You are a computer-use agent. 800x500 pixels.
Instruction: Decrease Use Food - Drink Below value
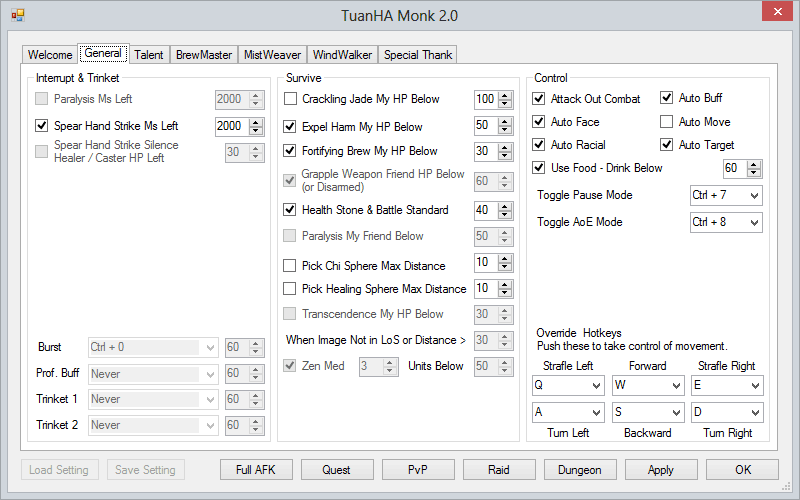tap(754, 172)
